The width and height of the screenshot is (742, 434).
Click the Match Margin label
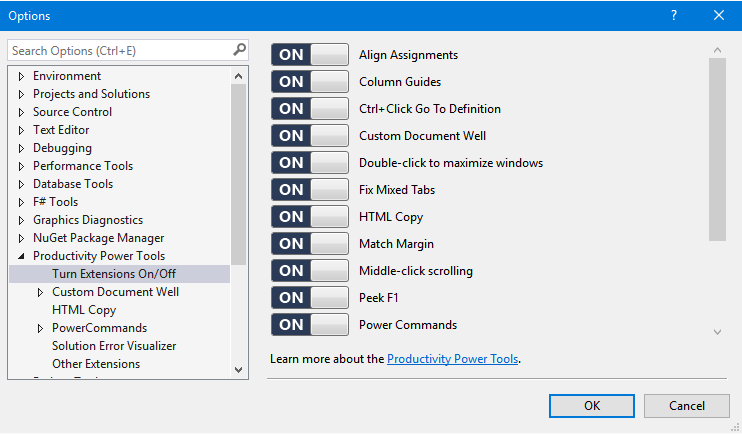pyautogui.click(x=396, y=244)
